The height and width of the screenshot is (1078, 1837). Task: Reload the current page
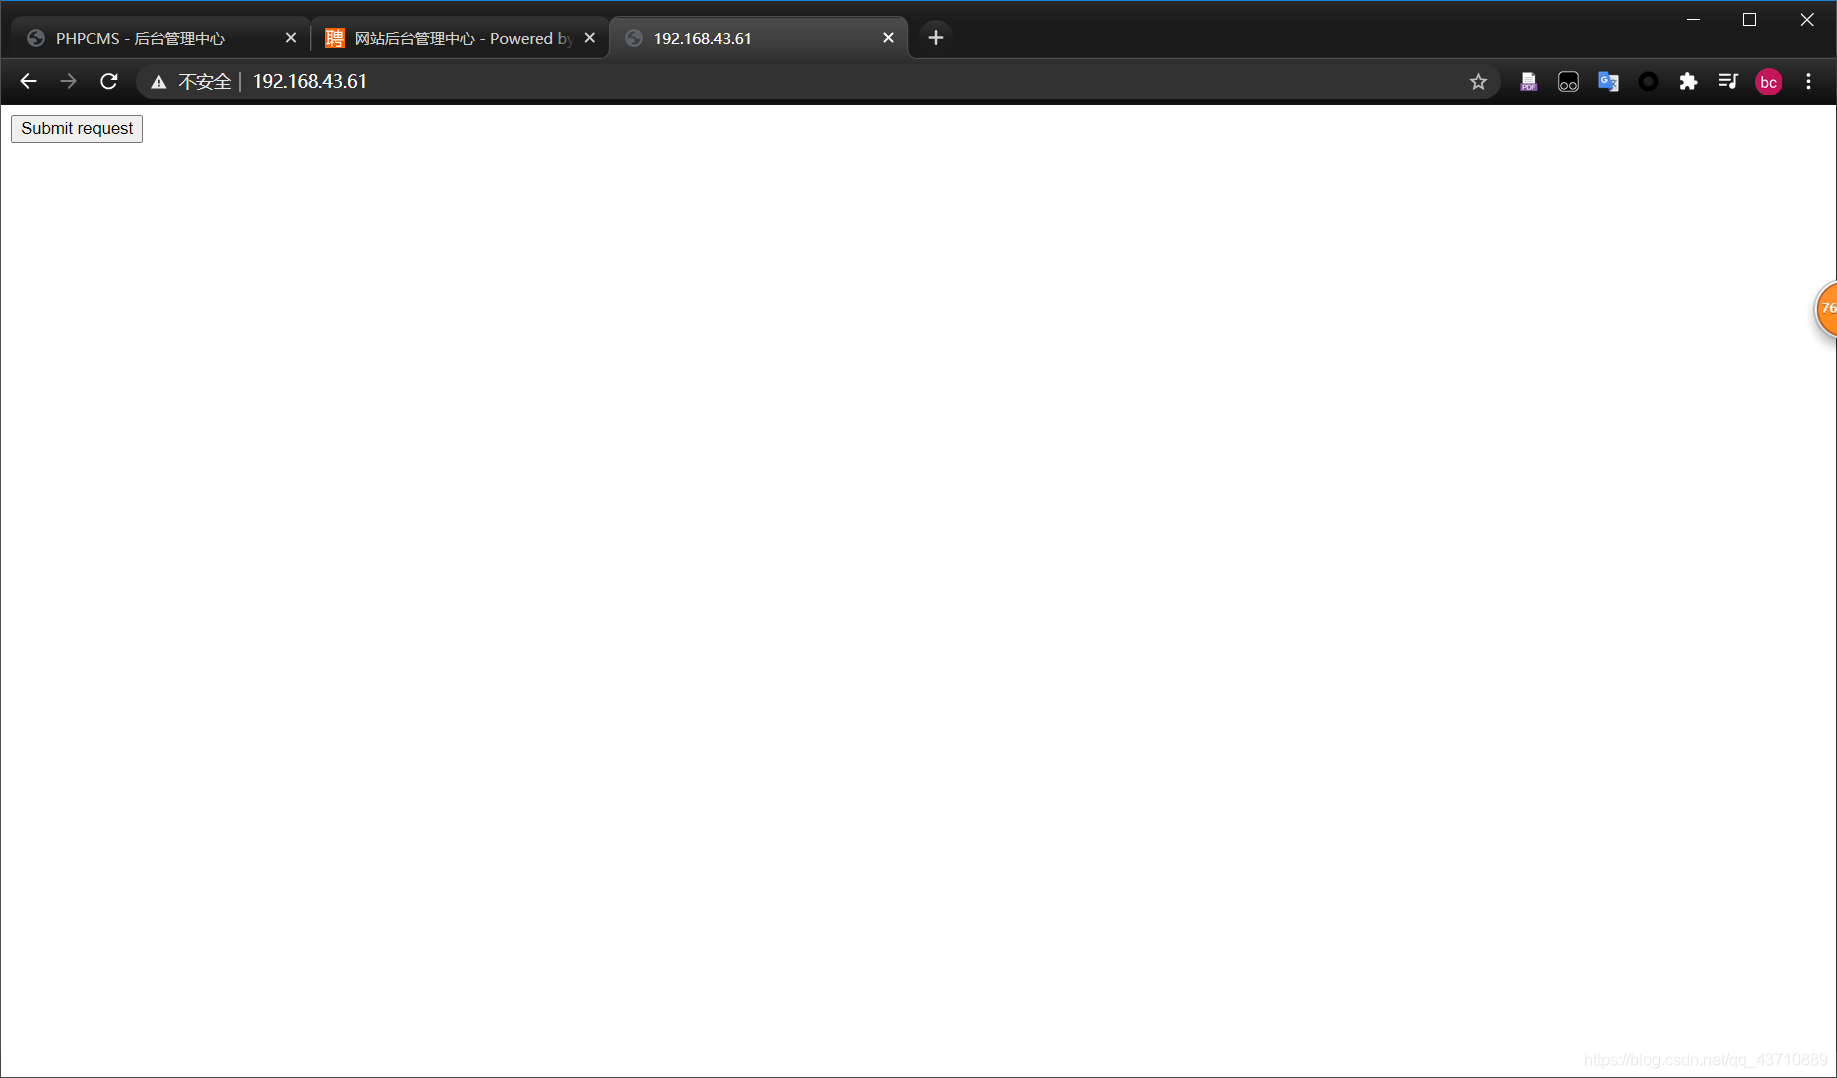click(109, 82)
